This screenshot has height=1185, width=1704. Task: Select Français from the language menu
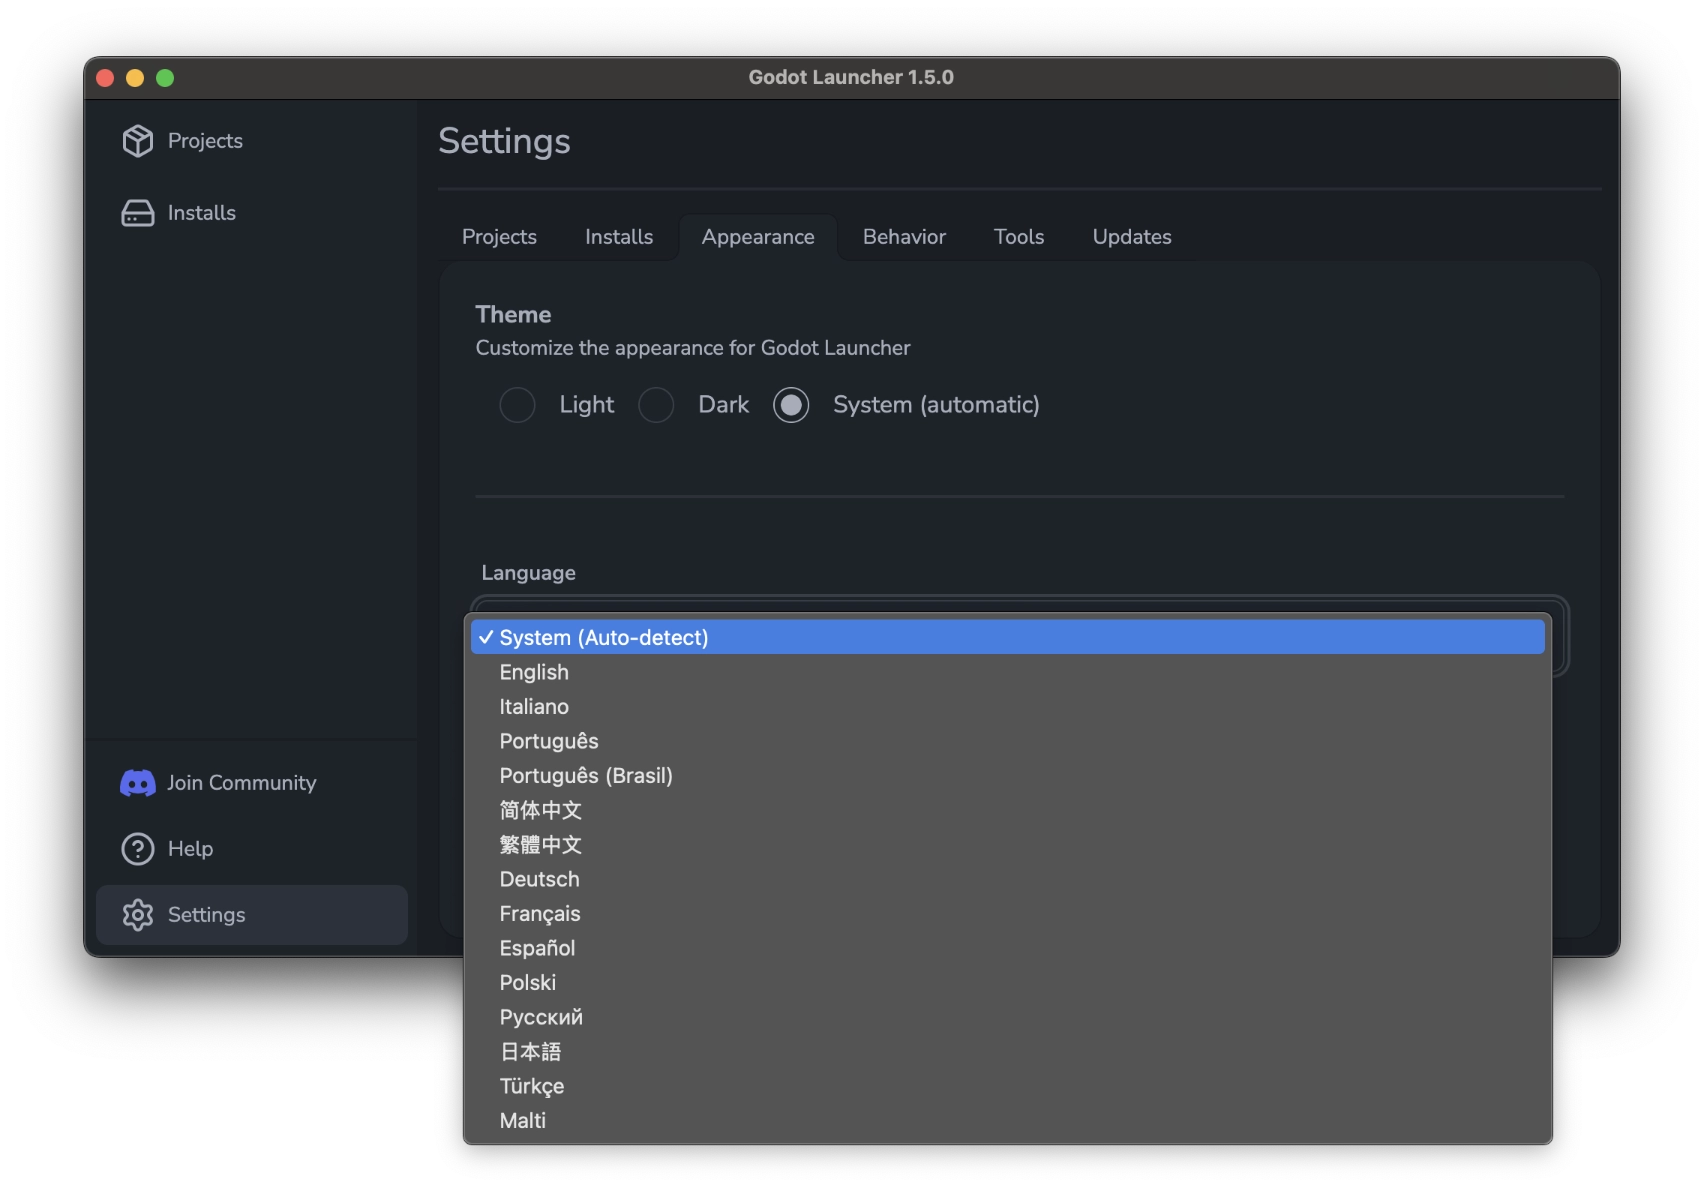(540, 913)
